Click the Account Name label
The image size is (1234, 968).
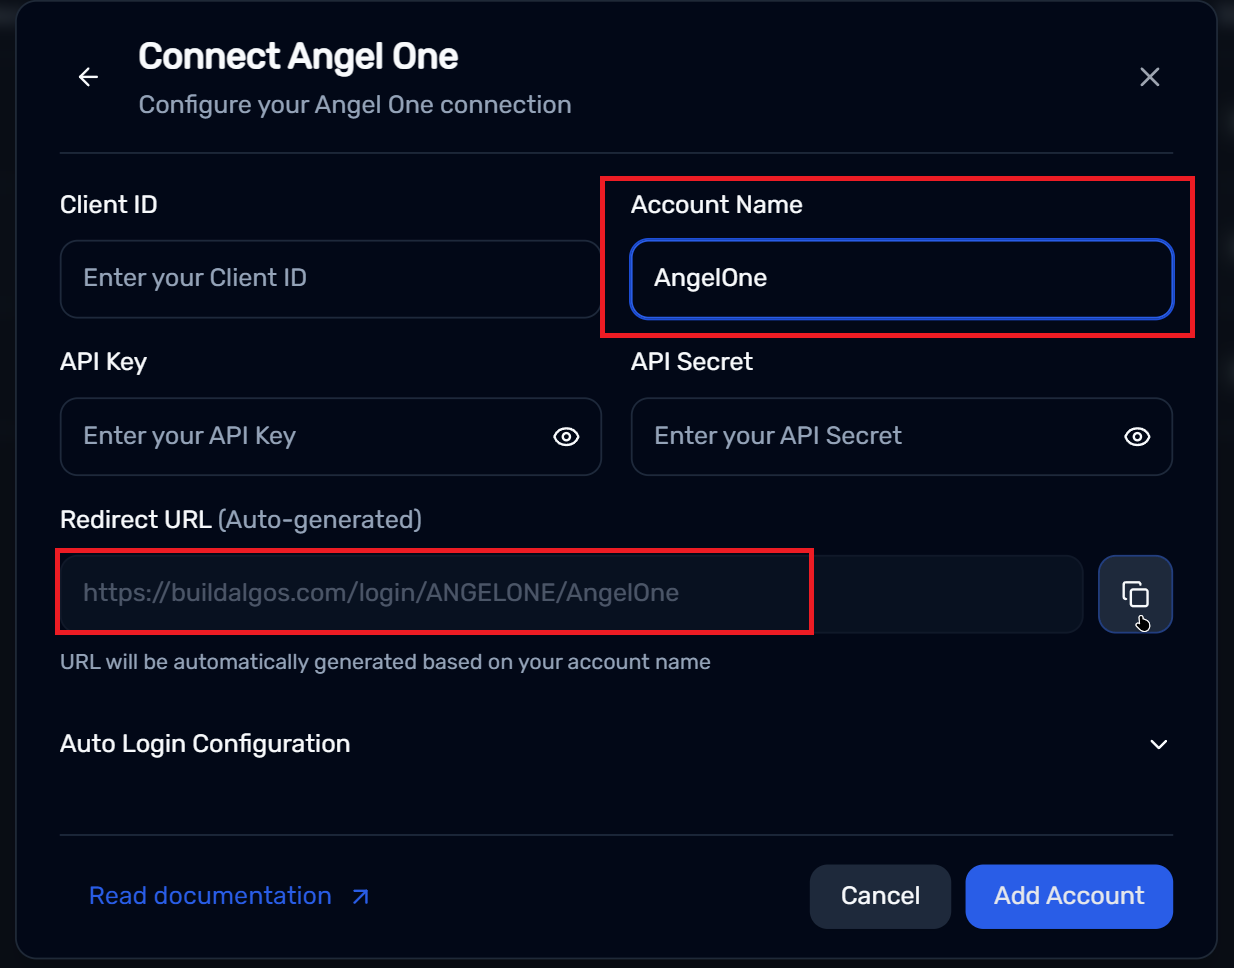tap(716, 205)
